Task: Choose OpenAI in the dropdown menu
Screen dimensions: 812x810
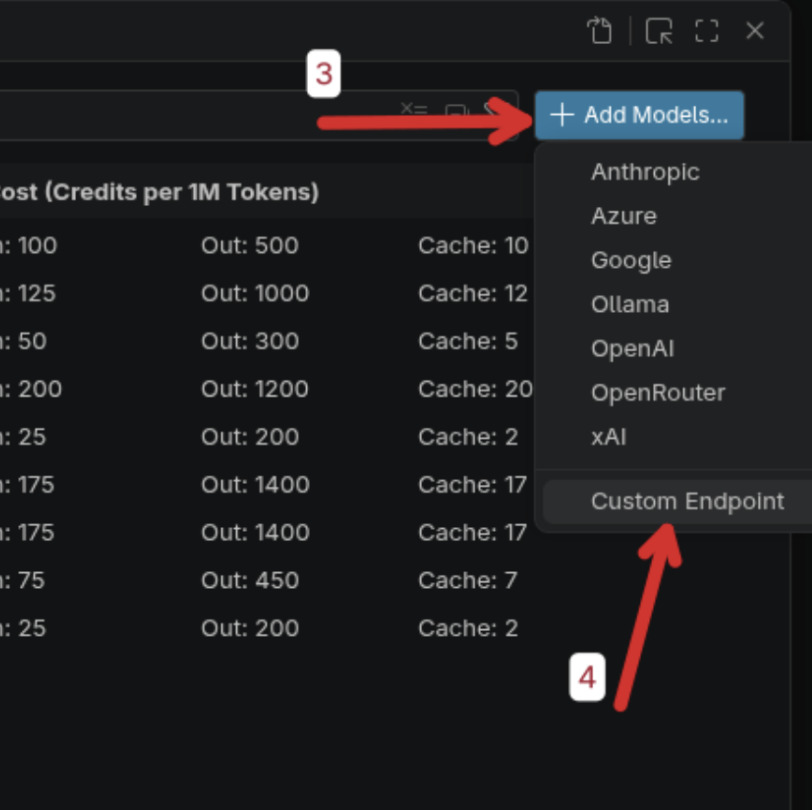Action: click(x=632, y=349)
